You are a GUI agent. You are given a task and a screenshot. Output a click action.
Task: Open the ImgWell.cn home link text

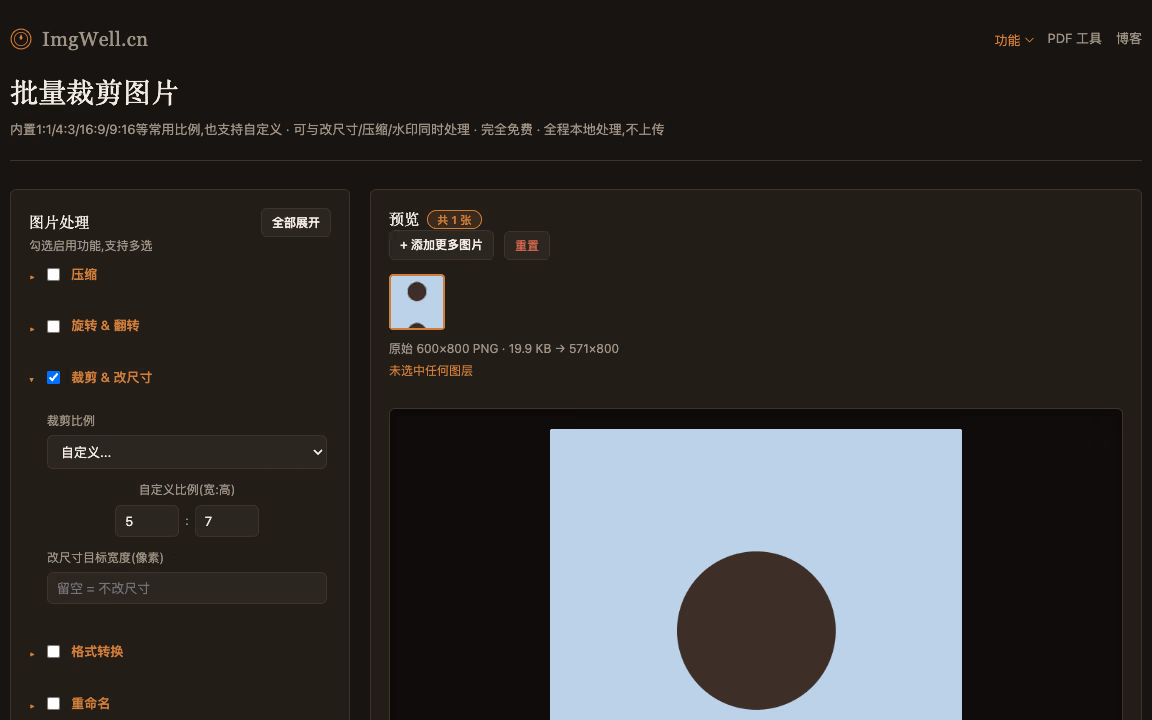[95, 39]
